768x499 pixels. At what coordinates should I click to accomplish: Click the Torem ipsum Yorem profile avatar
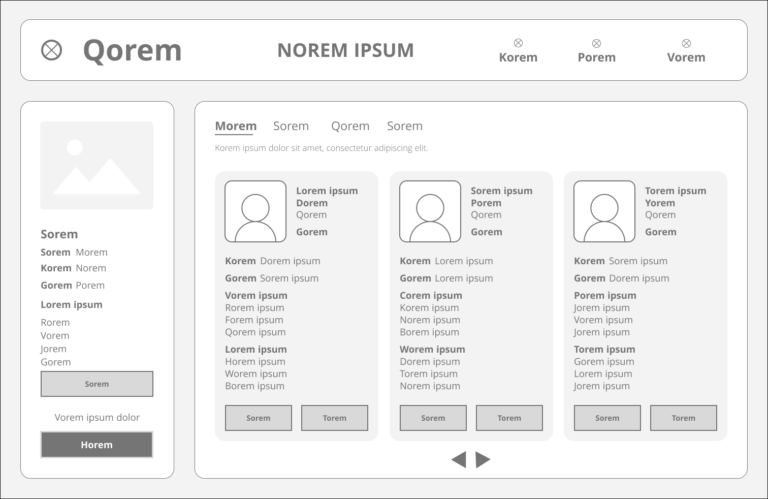(604, 212)
